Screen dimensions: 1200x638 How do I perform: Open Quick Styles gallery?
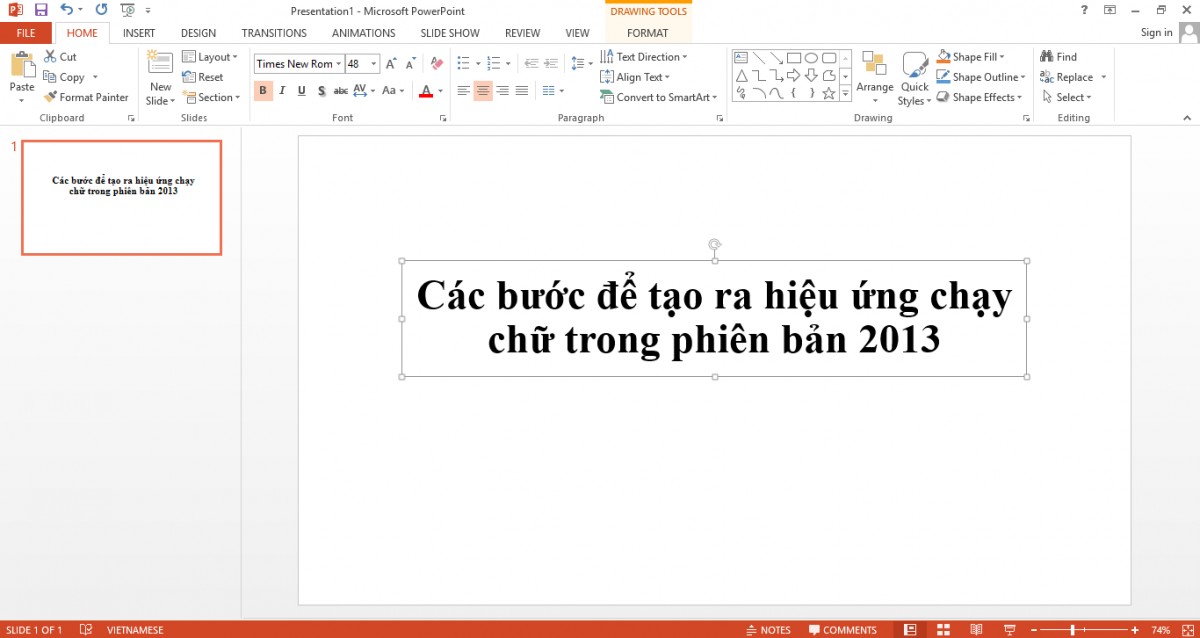914,78
